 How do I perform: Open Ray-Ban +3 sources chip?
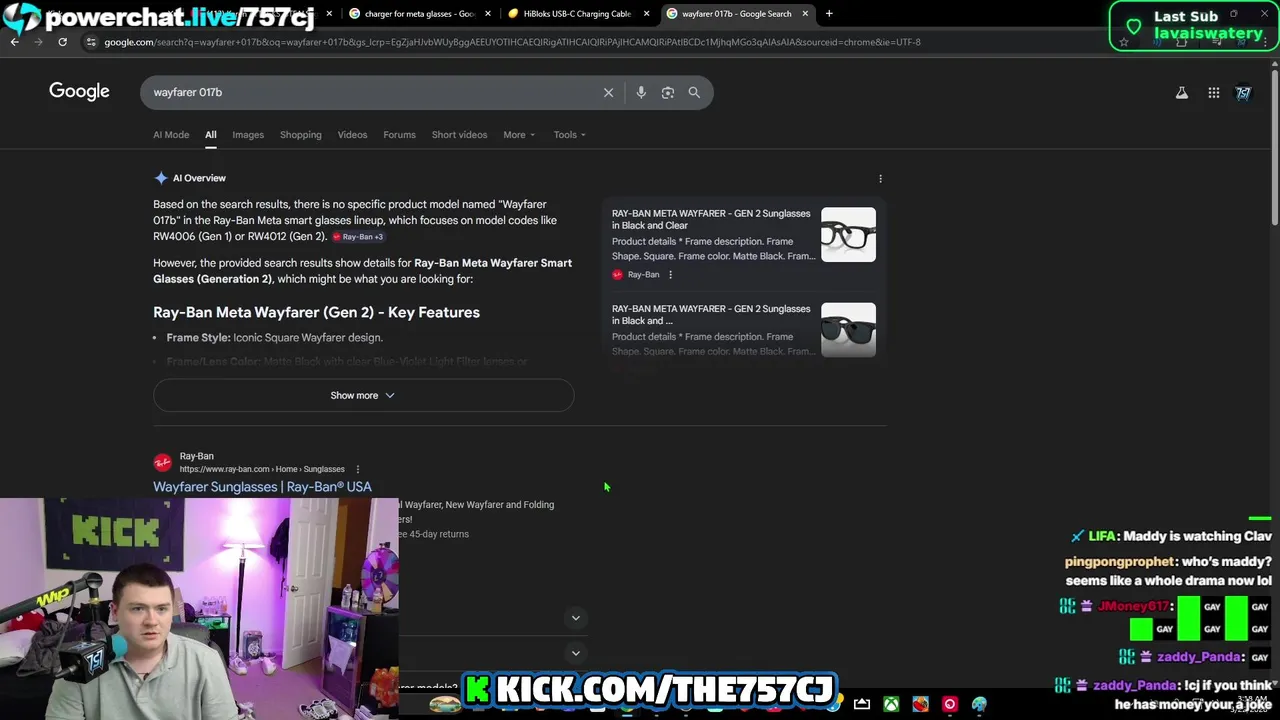357,237
